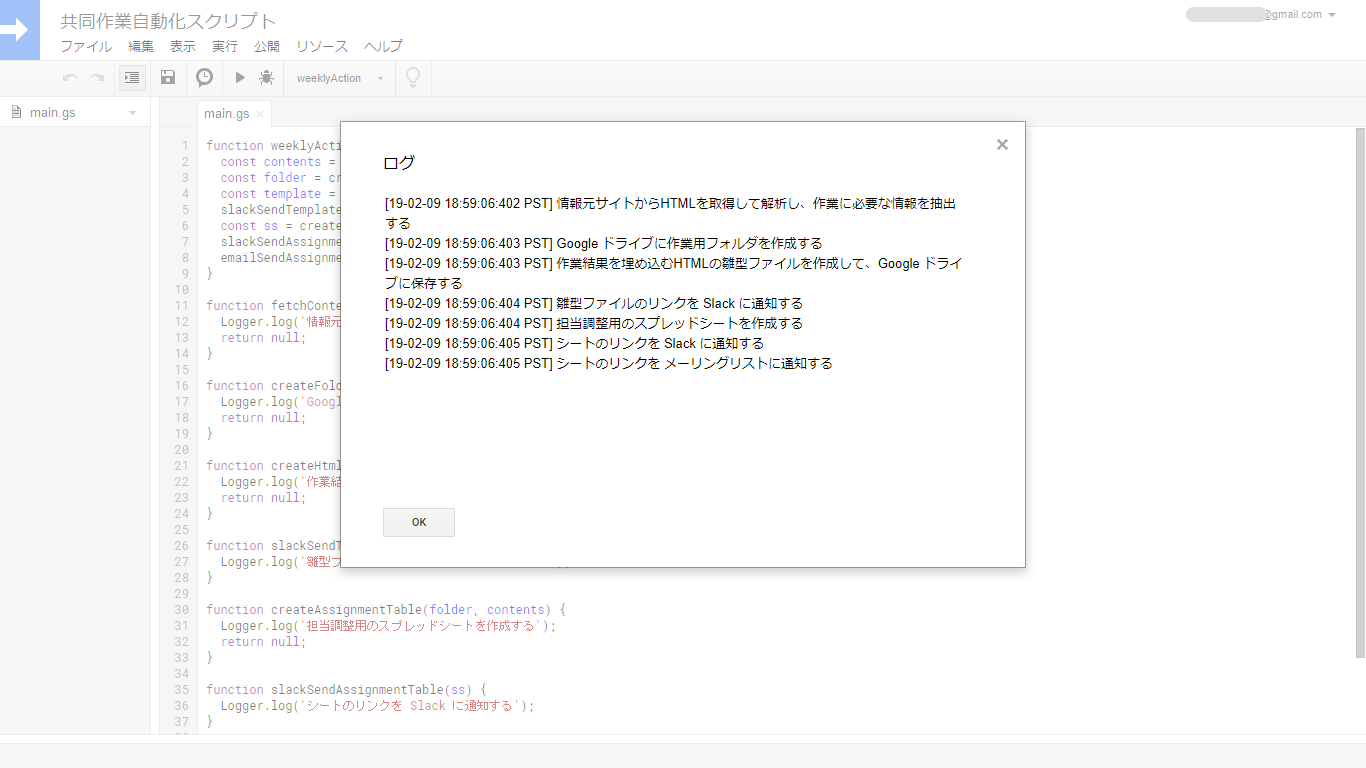Image resolution: width=1366 pixels, height=768 pixels.
Task: Click the project title 共同作業自動化スクリプト
Action: tap(168, 21)
